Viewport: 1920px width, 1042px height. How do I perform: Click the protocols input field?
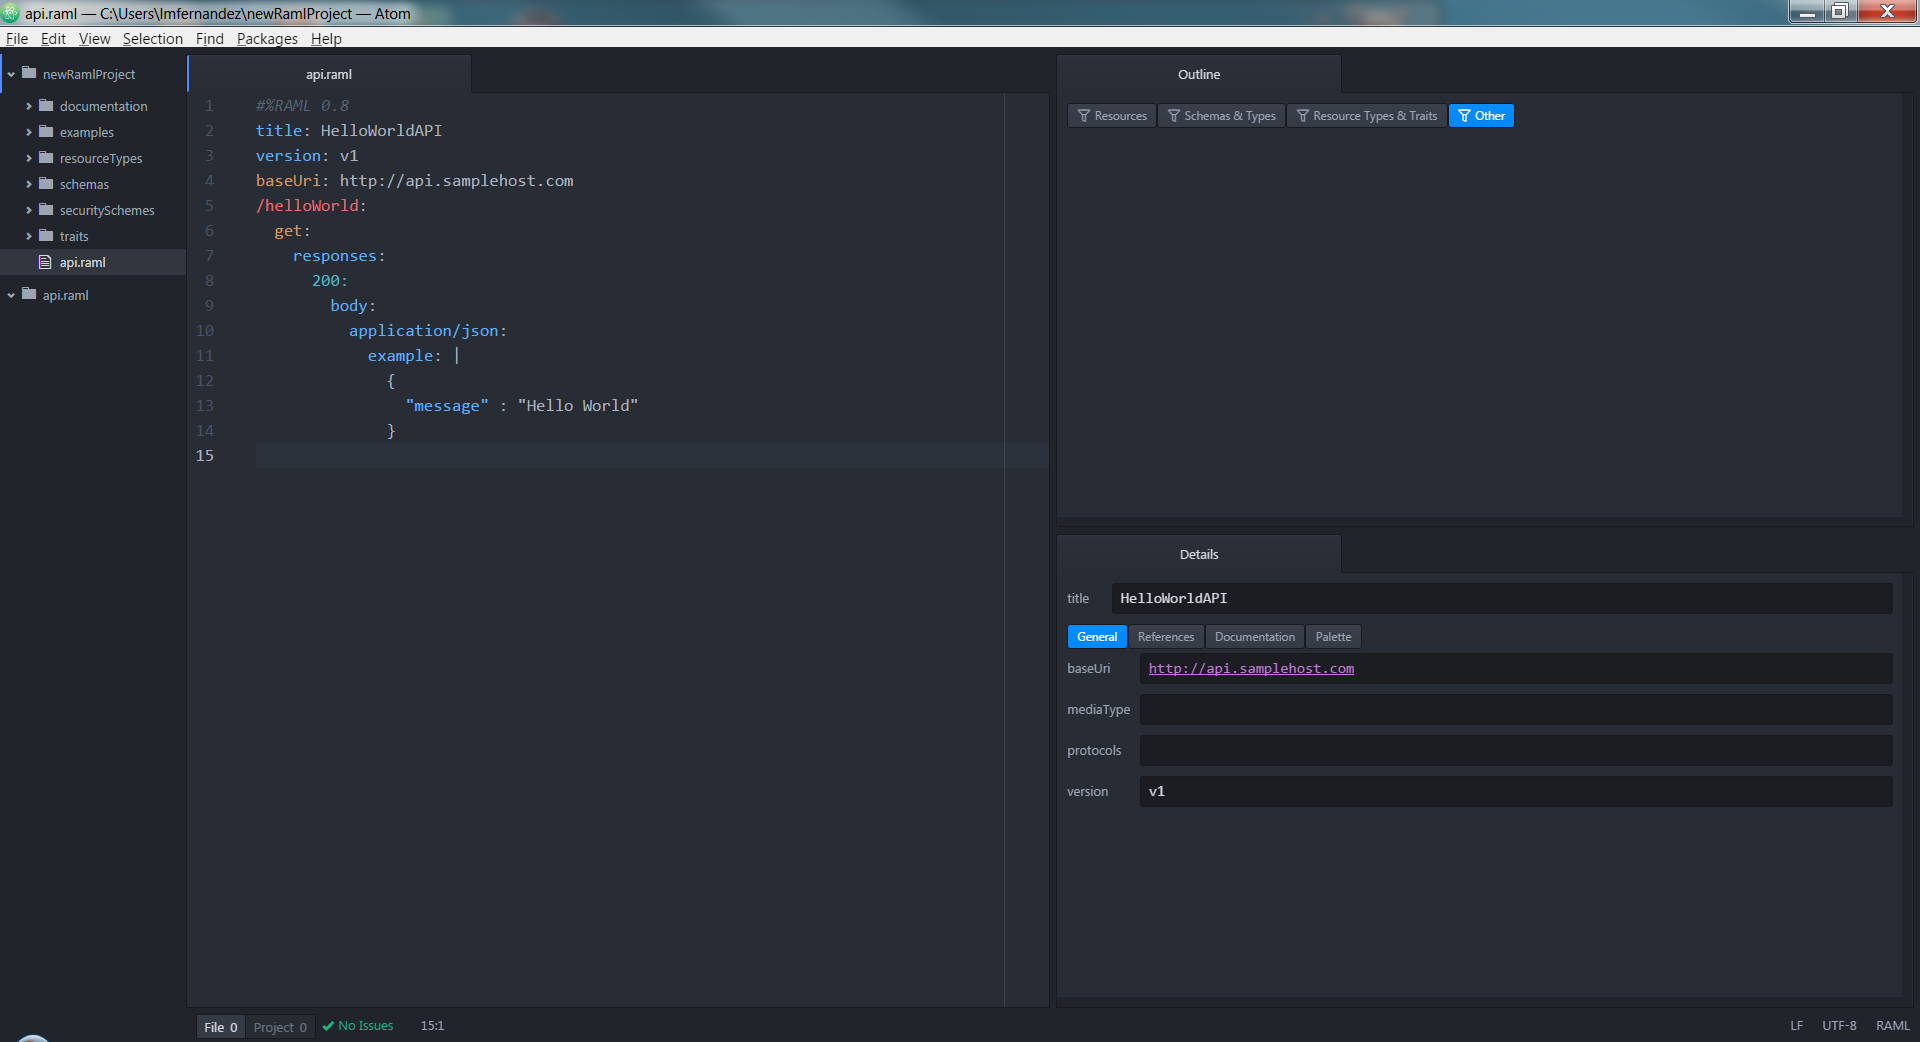(1515, 751)
